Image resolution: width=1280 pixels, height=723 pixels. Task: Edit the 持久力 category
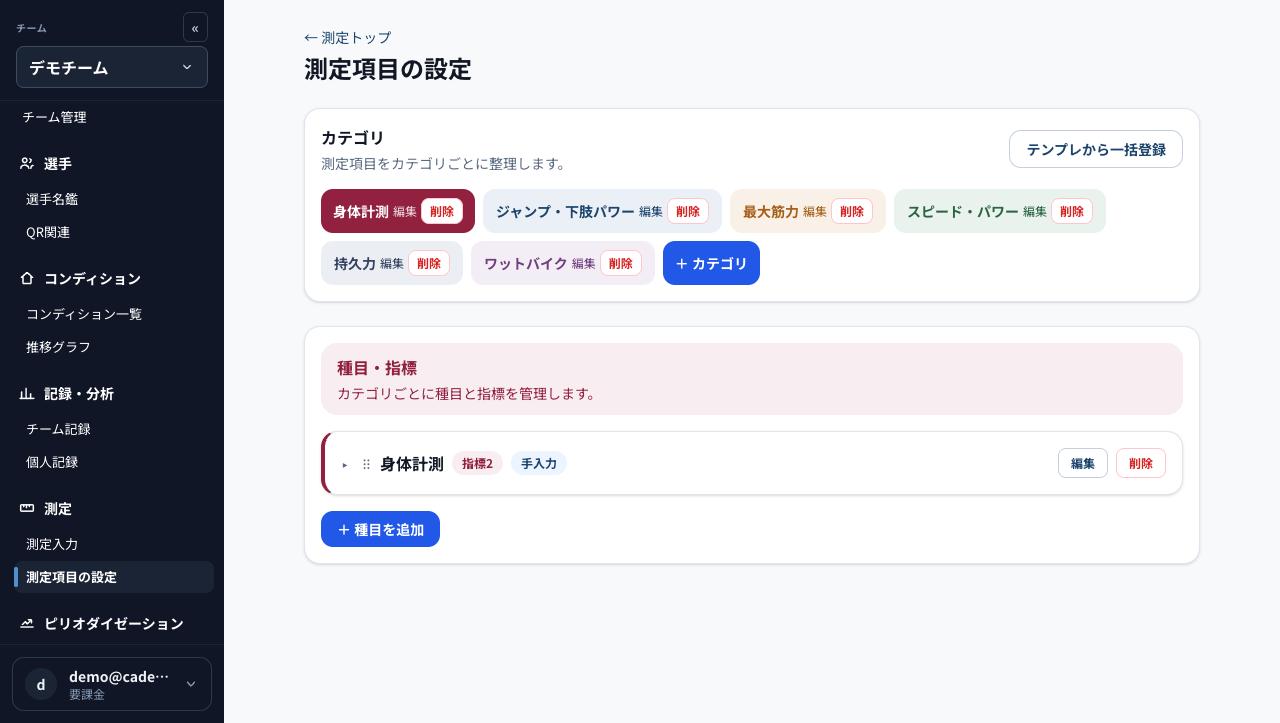point(392,263)
